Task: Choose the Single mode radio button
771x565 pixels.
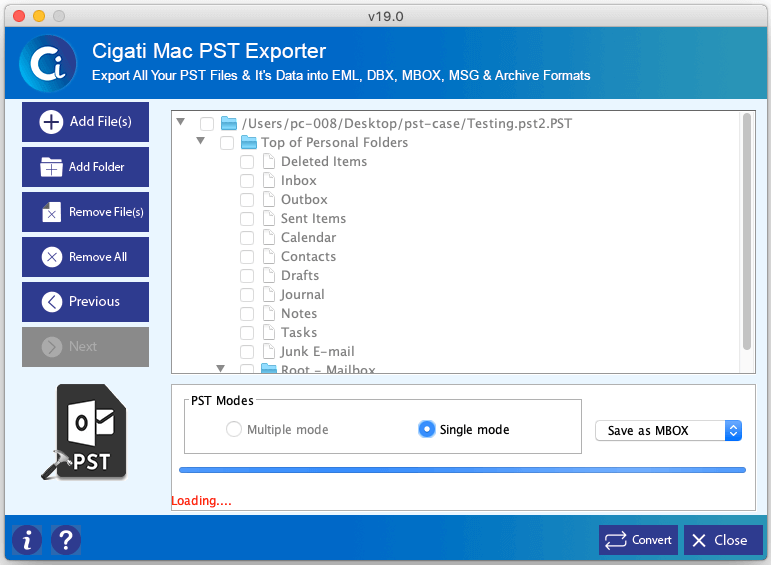Action: tap(426, 429)
